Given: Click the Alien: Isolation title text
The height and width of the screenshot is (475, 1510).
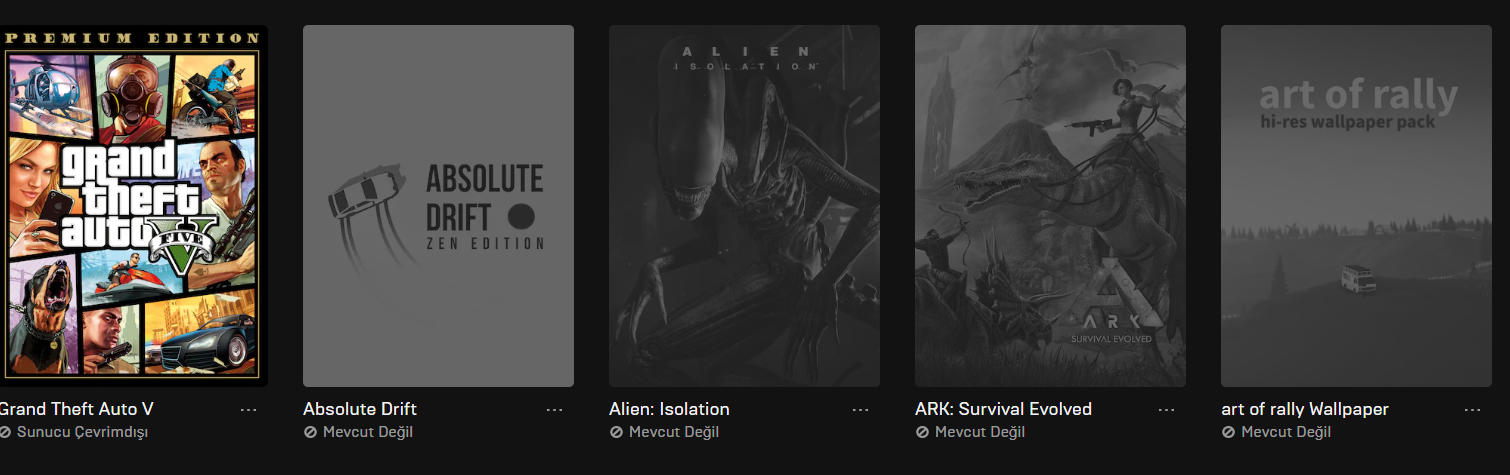Looking at the screenshot, I should (669, 409).
